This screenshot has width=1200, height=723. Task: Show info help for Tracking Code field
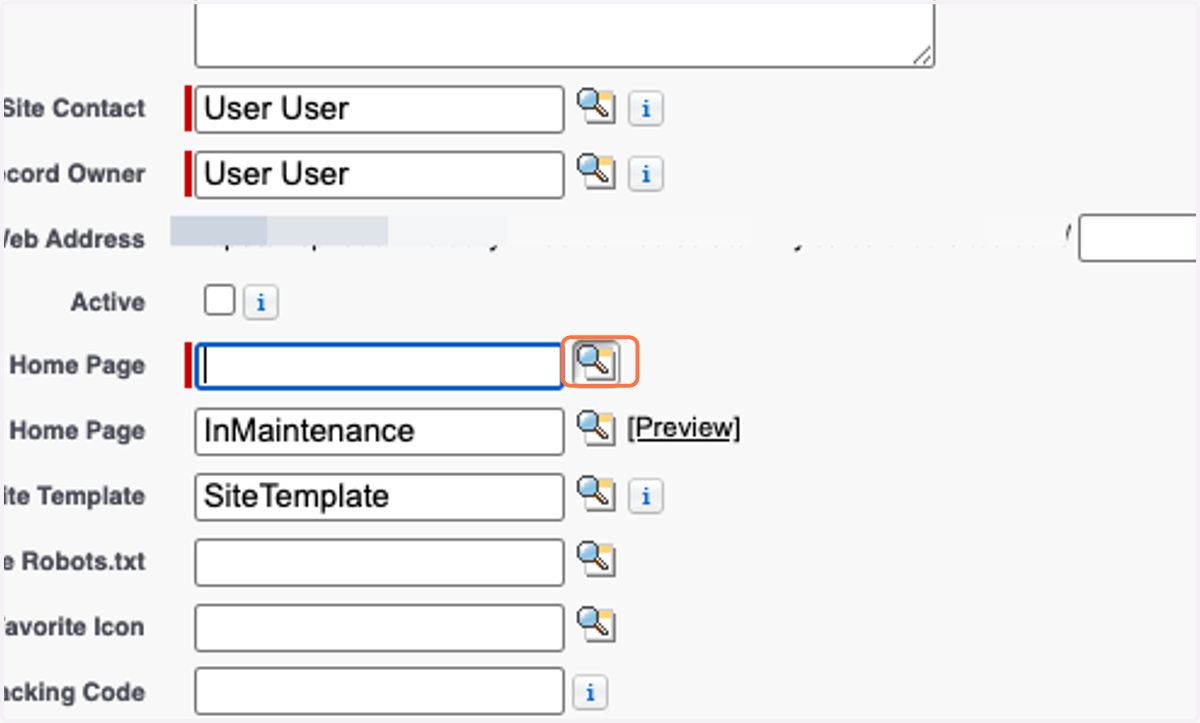590,691
